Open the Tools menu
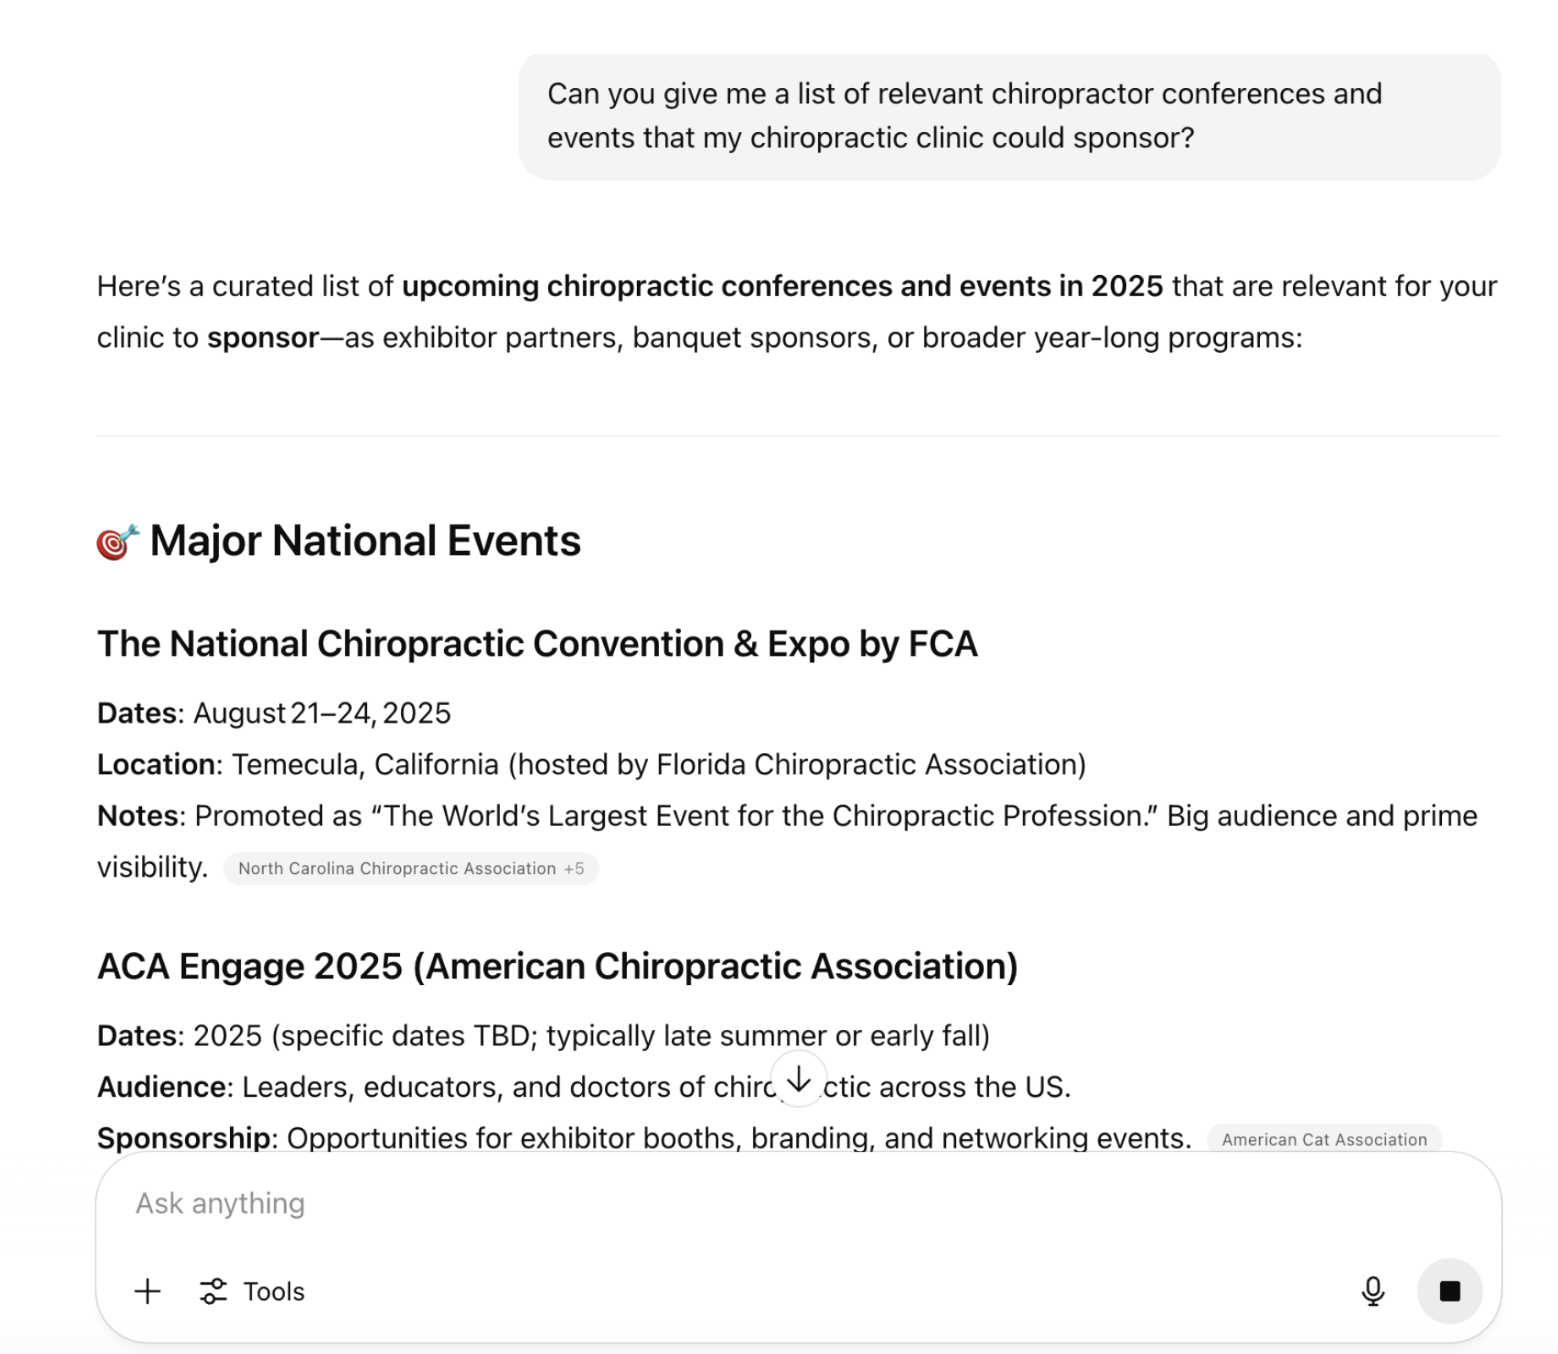Image resolution: width=1558 pixels, height=1354 pixels. (x=253, y=1291)
